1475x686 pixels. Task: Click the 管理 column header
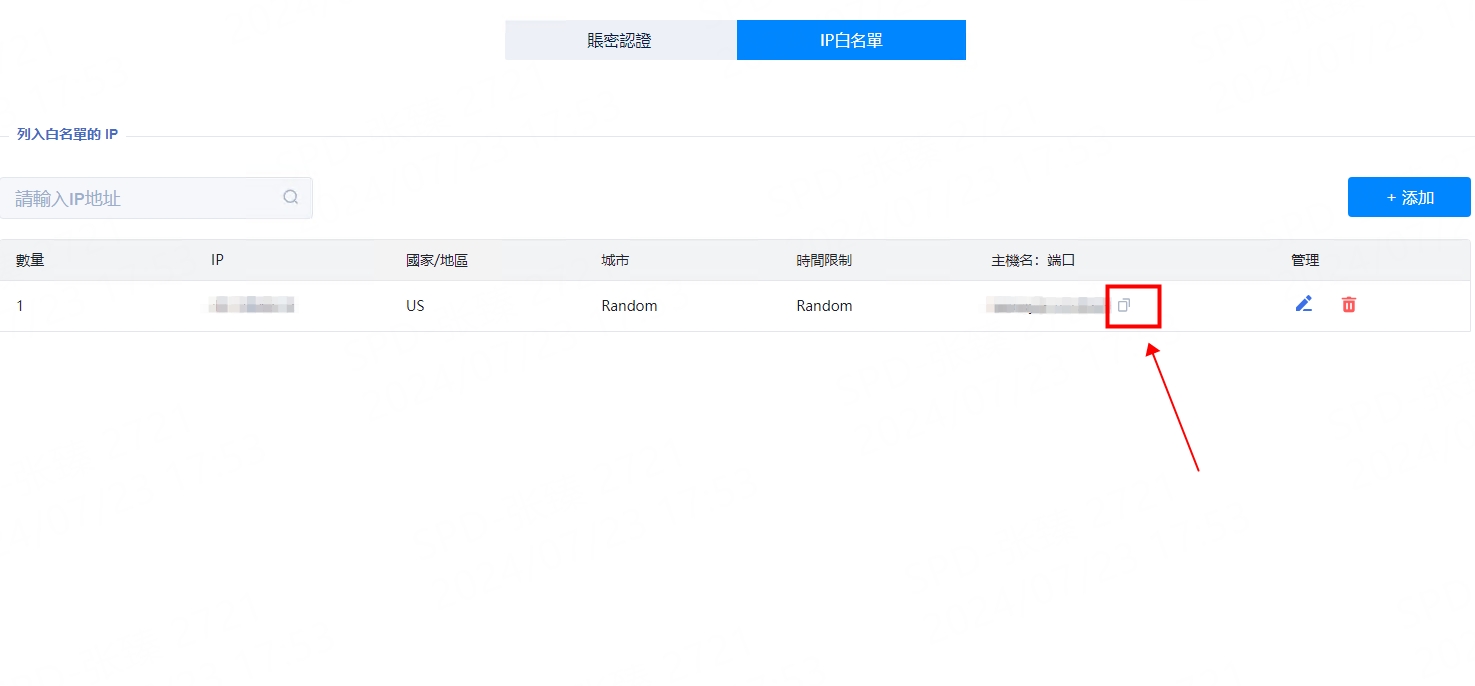[x=1305, y=260]
